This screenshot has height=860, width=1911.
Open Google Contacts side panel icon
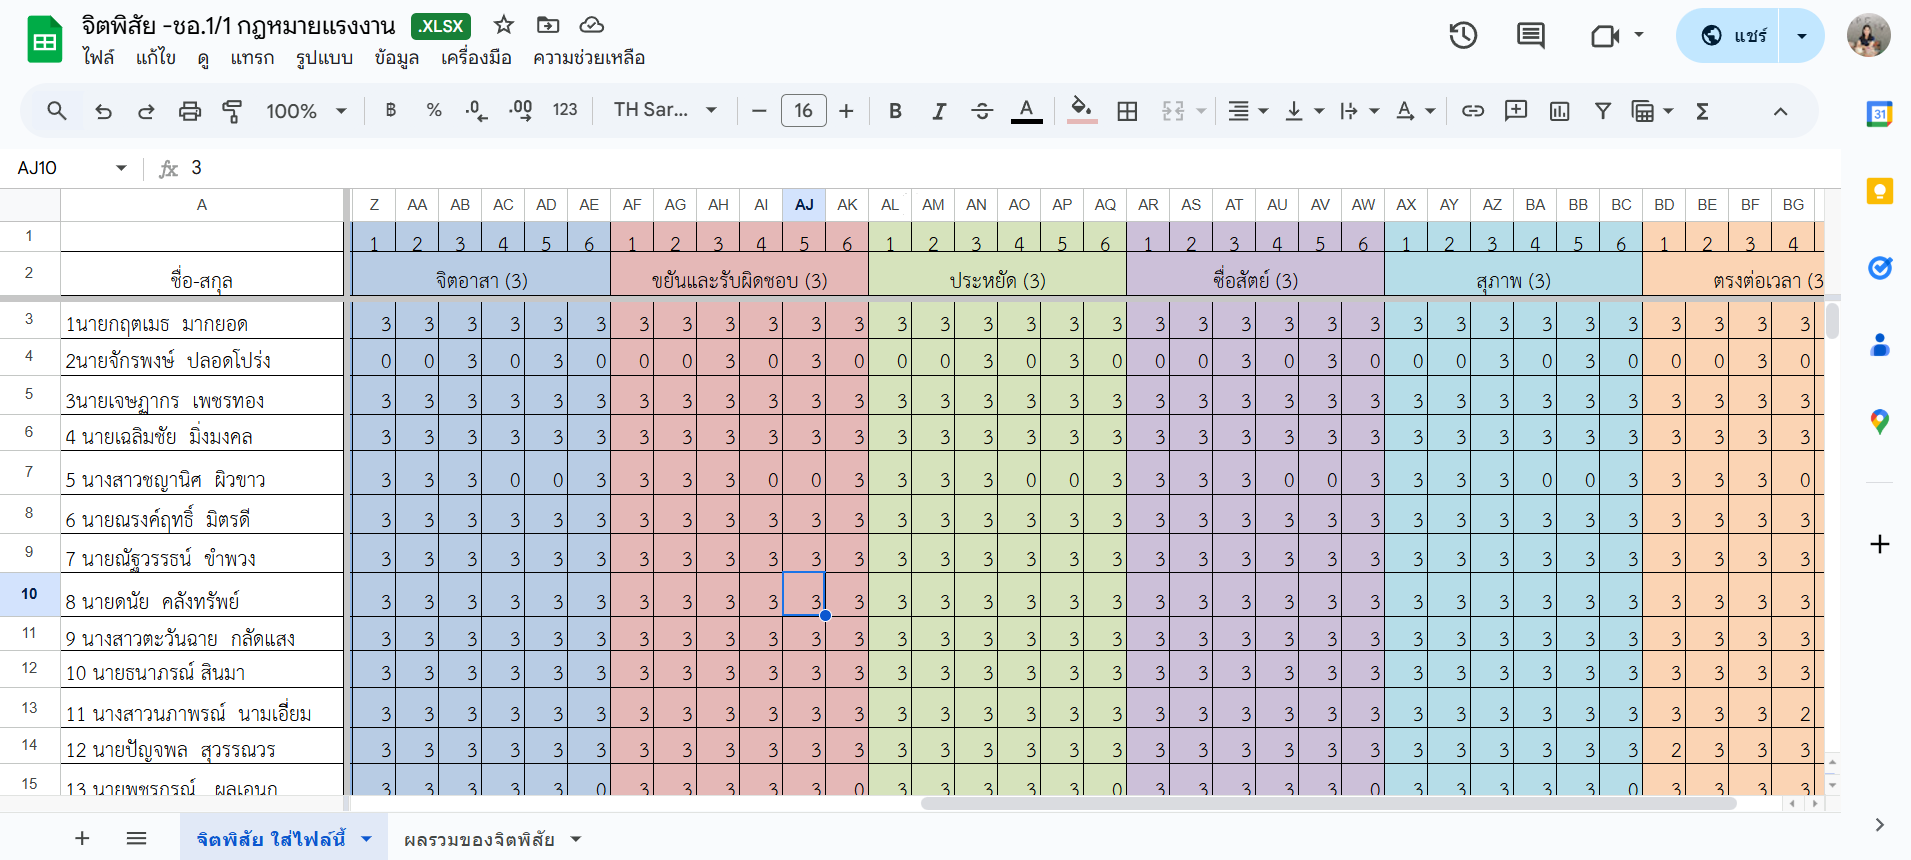click(1880, 345)
